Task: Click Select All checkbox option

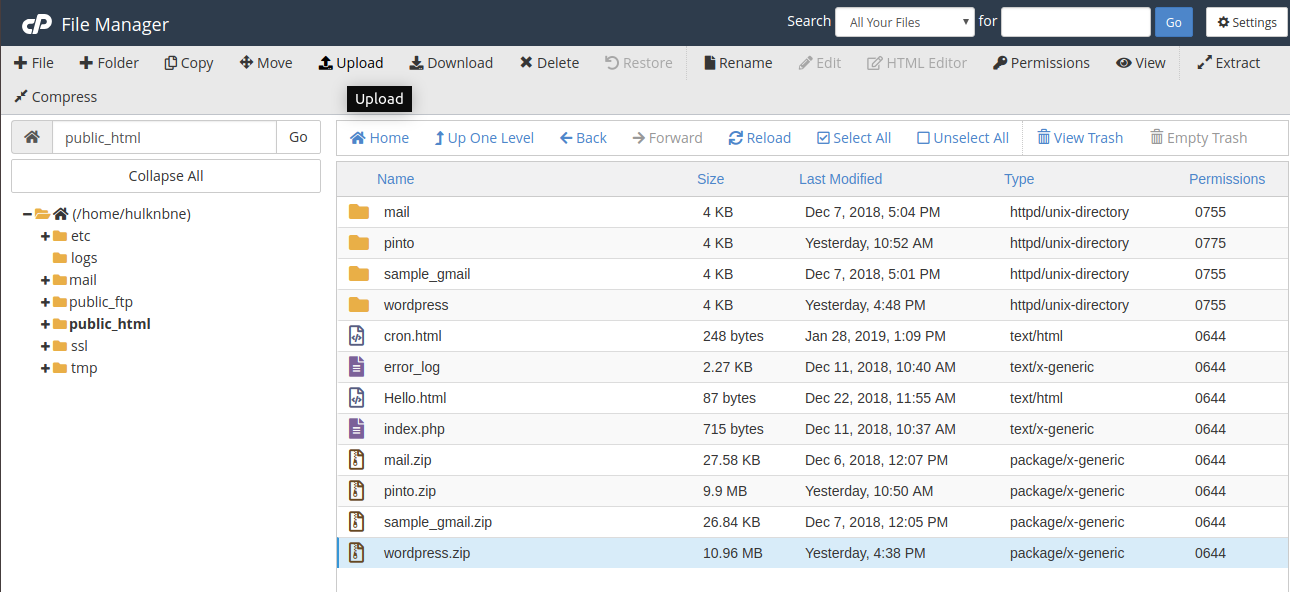Action: point(853,138)
